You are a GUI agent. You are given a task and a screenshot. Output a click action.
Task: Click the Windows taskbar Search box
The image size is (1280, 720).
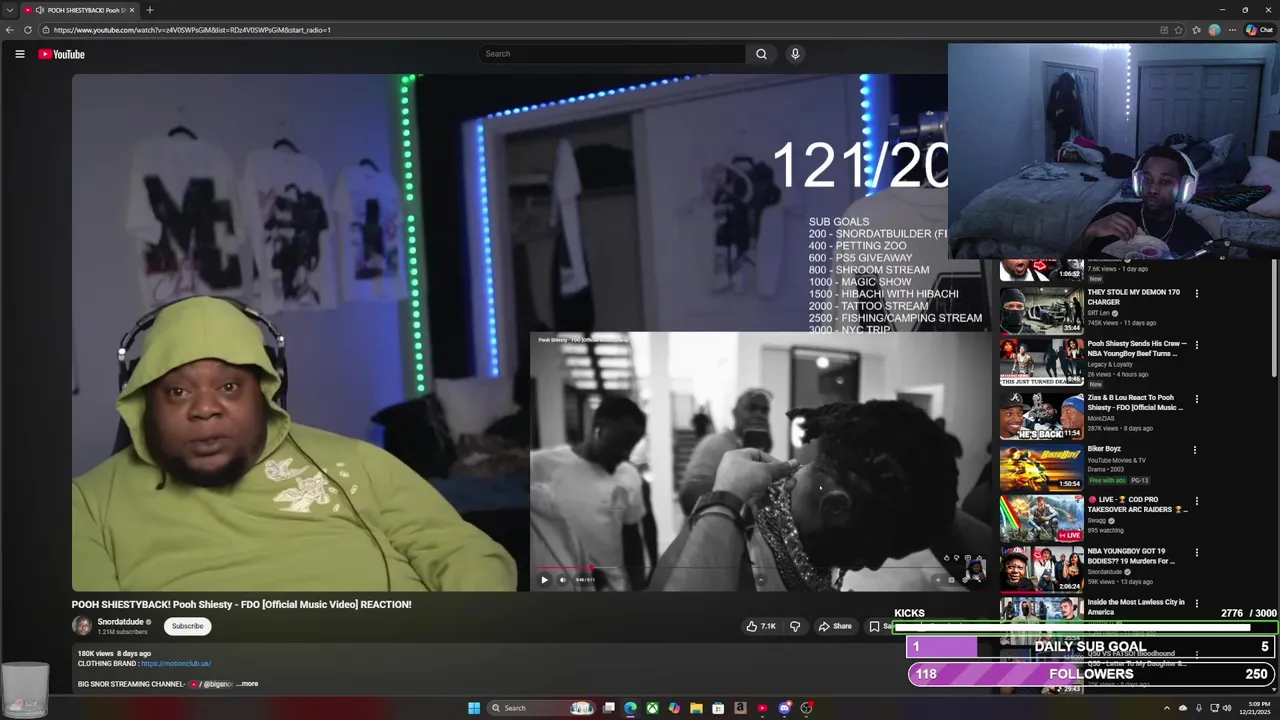tap(540, 708)
